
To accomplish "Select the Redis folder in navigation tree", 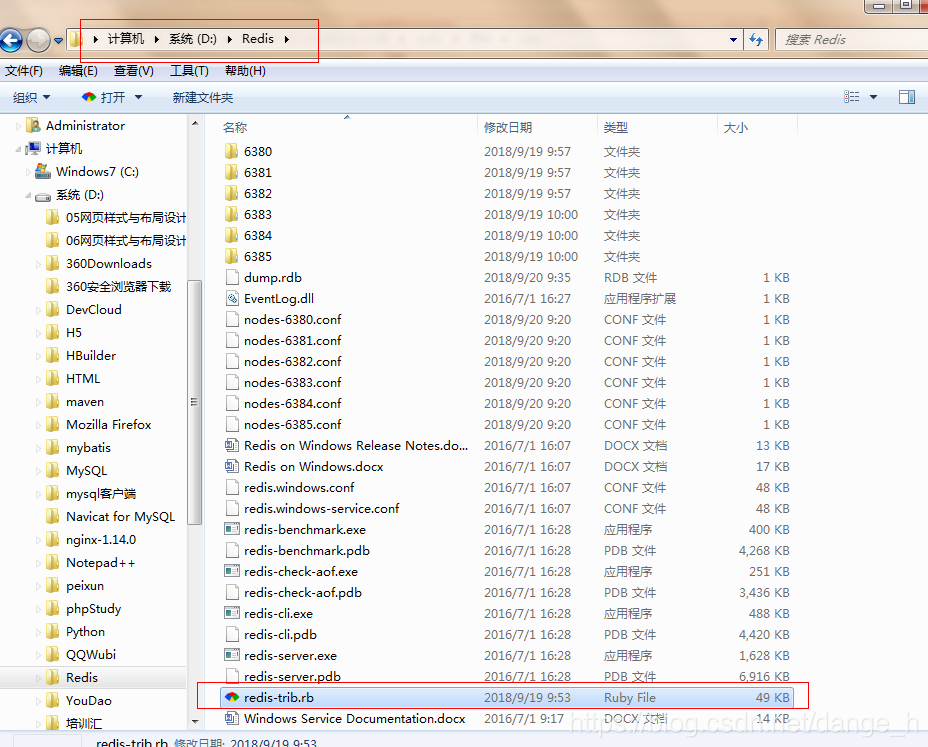I will point(82,678).
